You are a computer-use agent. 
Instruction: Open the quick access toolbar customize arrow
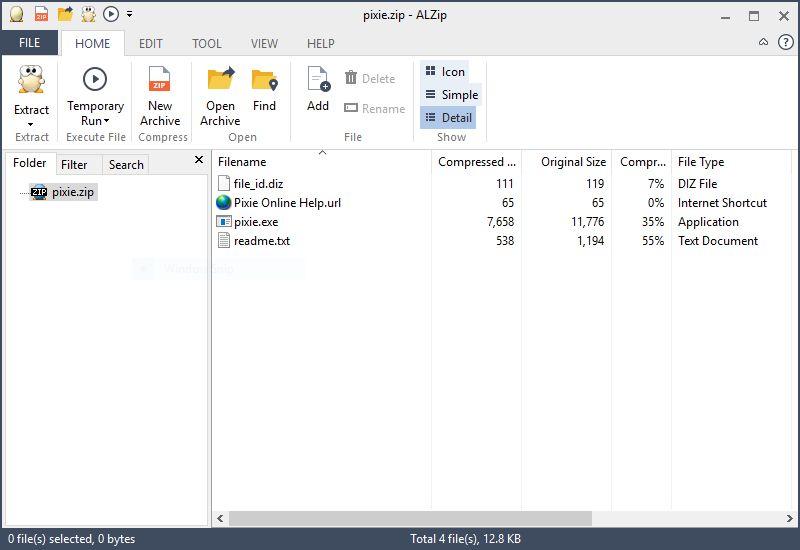(x=130, y=14)
